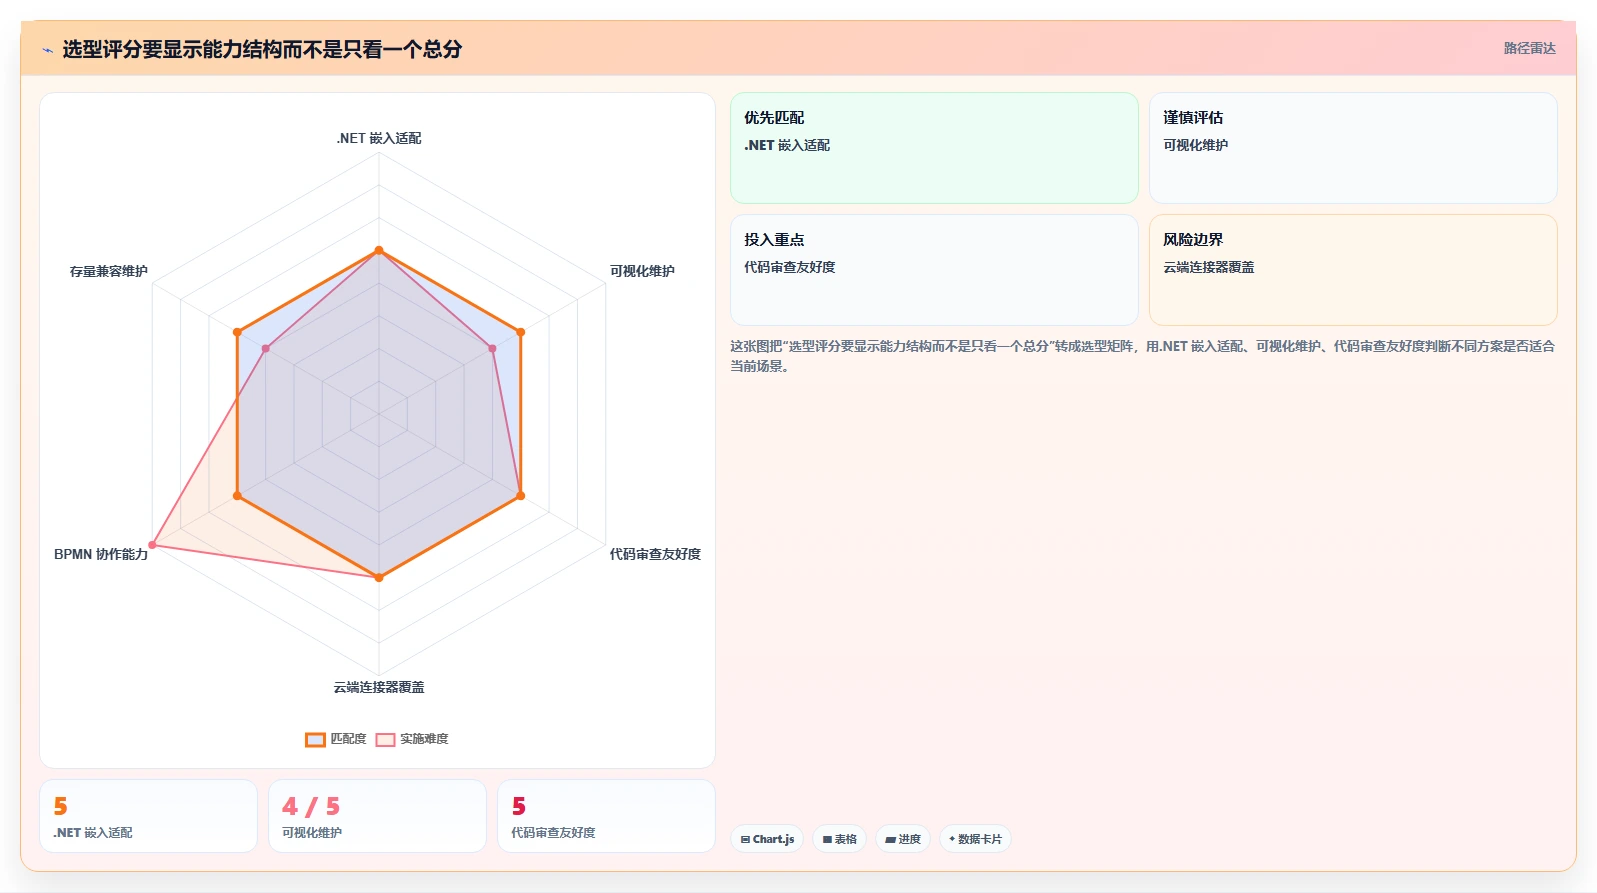Click the stat card showing 4 / 5

(x=377, y=816)
